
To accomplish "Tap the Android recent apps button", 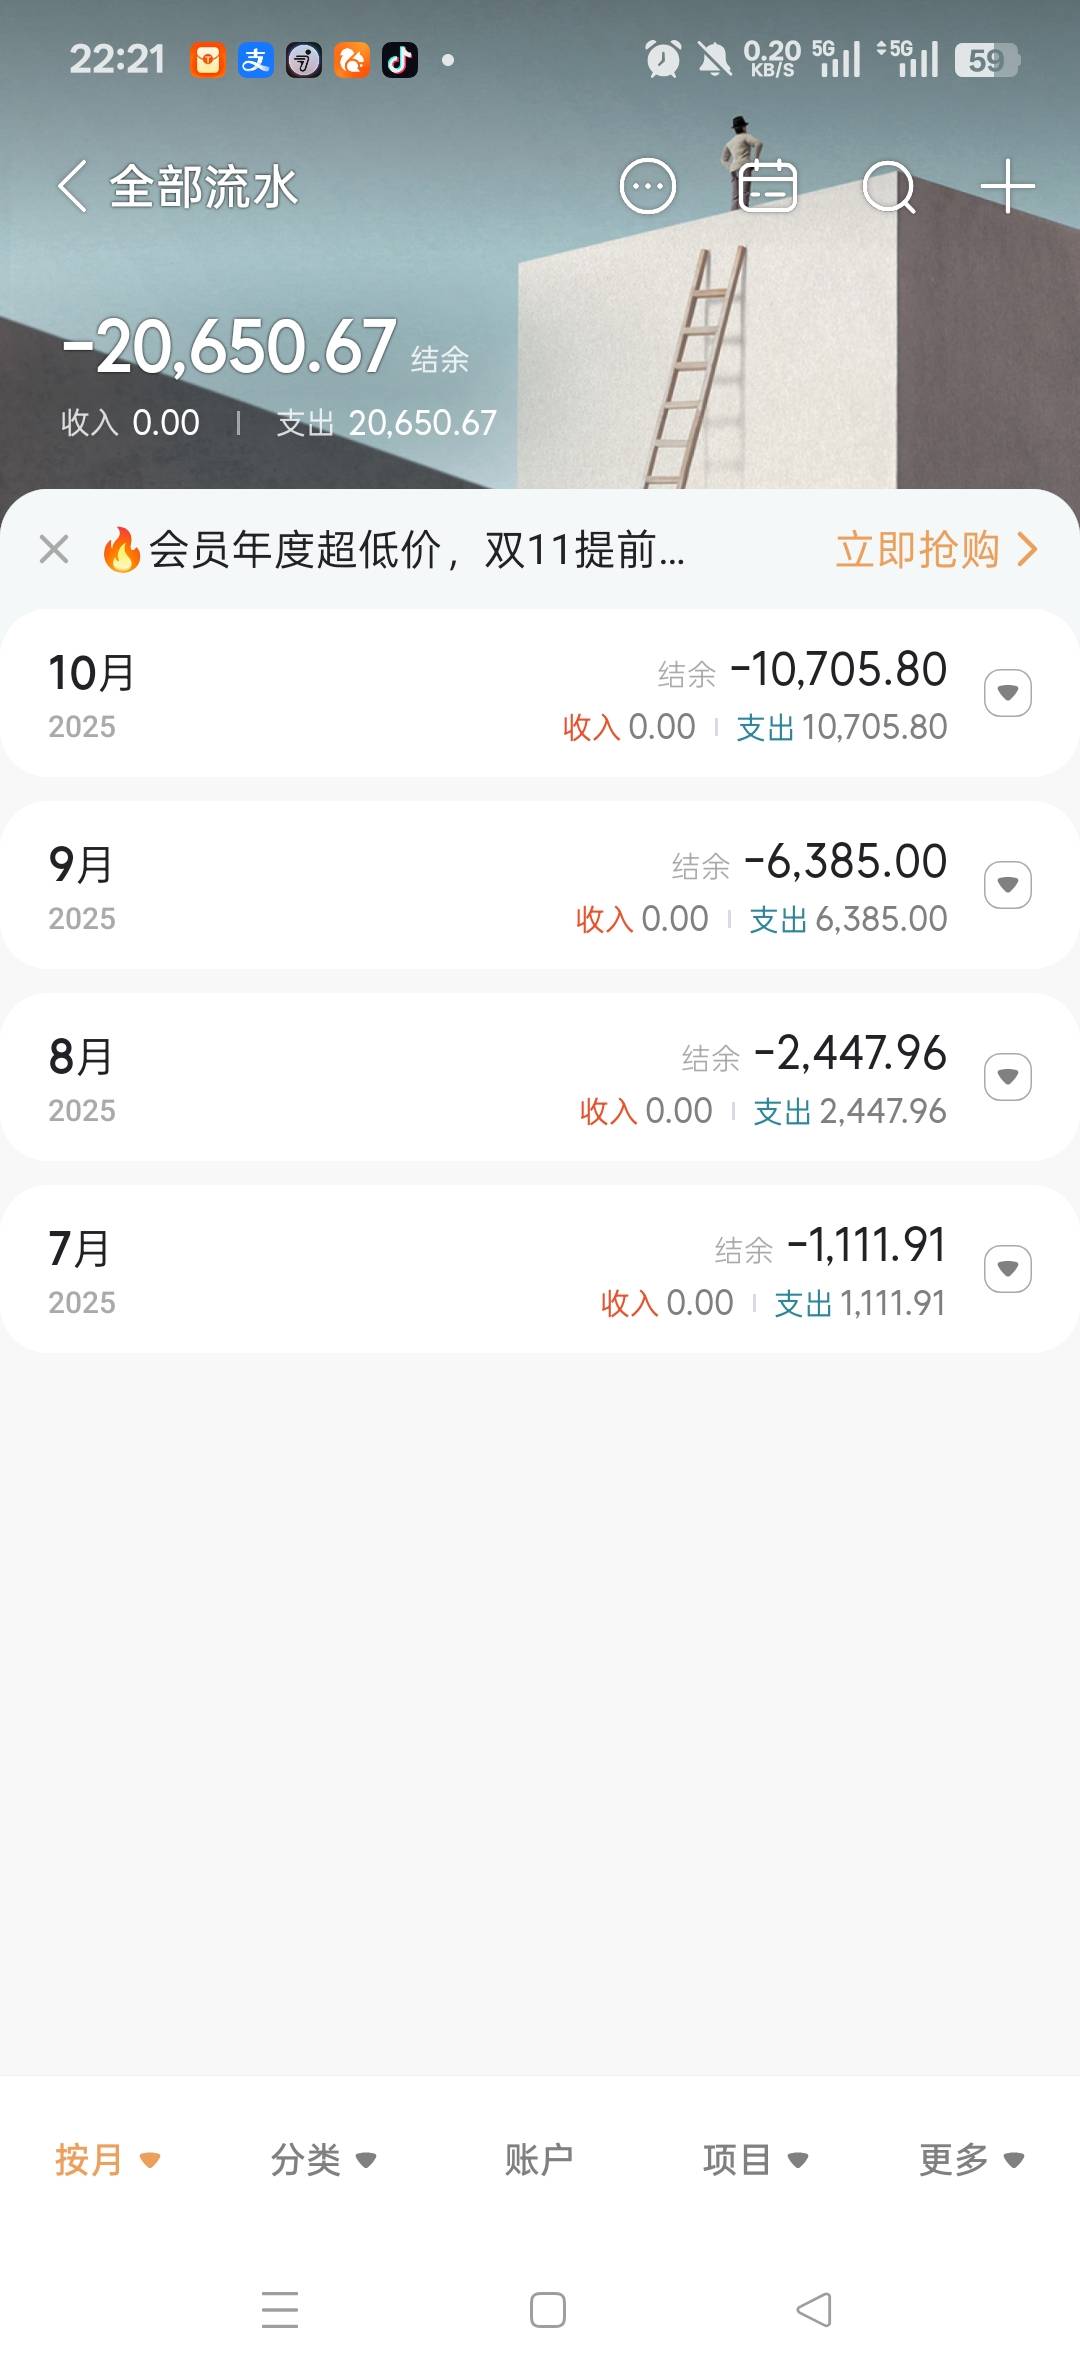I will 280,2310.
